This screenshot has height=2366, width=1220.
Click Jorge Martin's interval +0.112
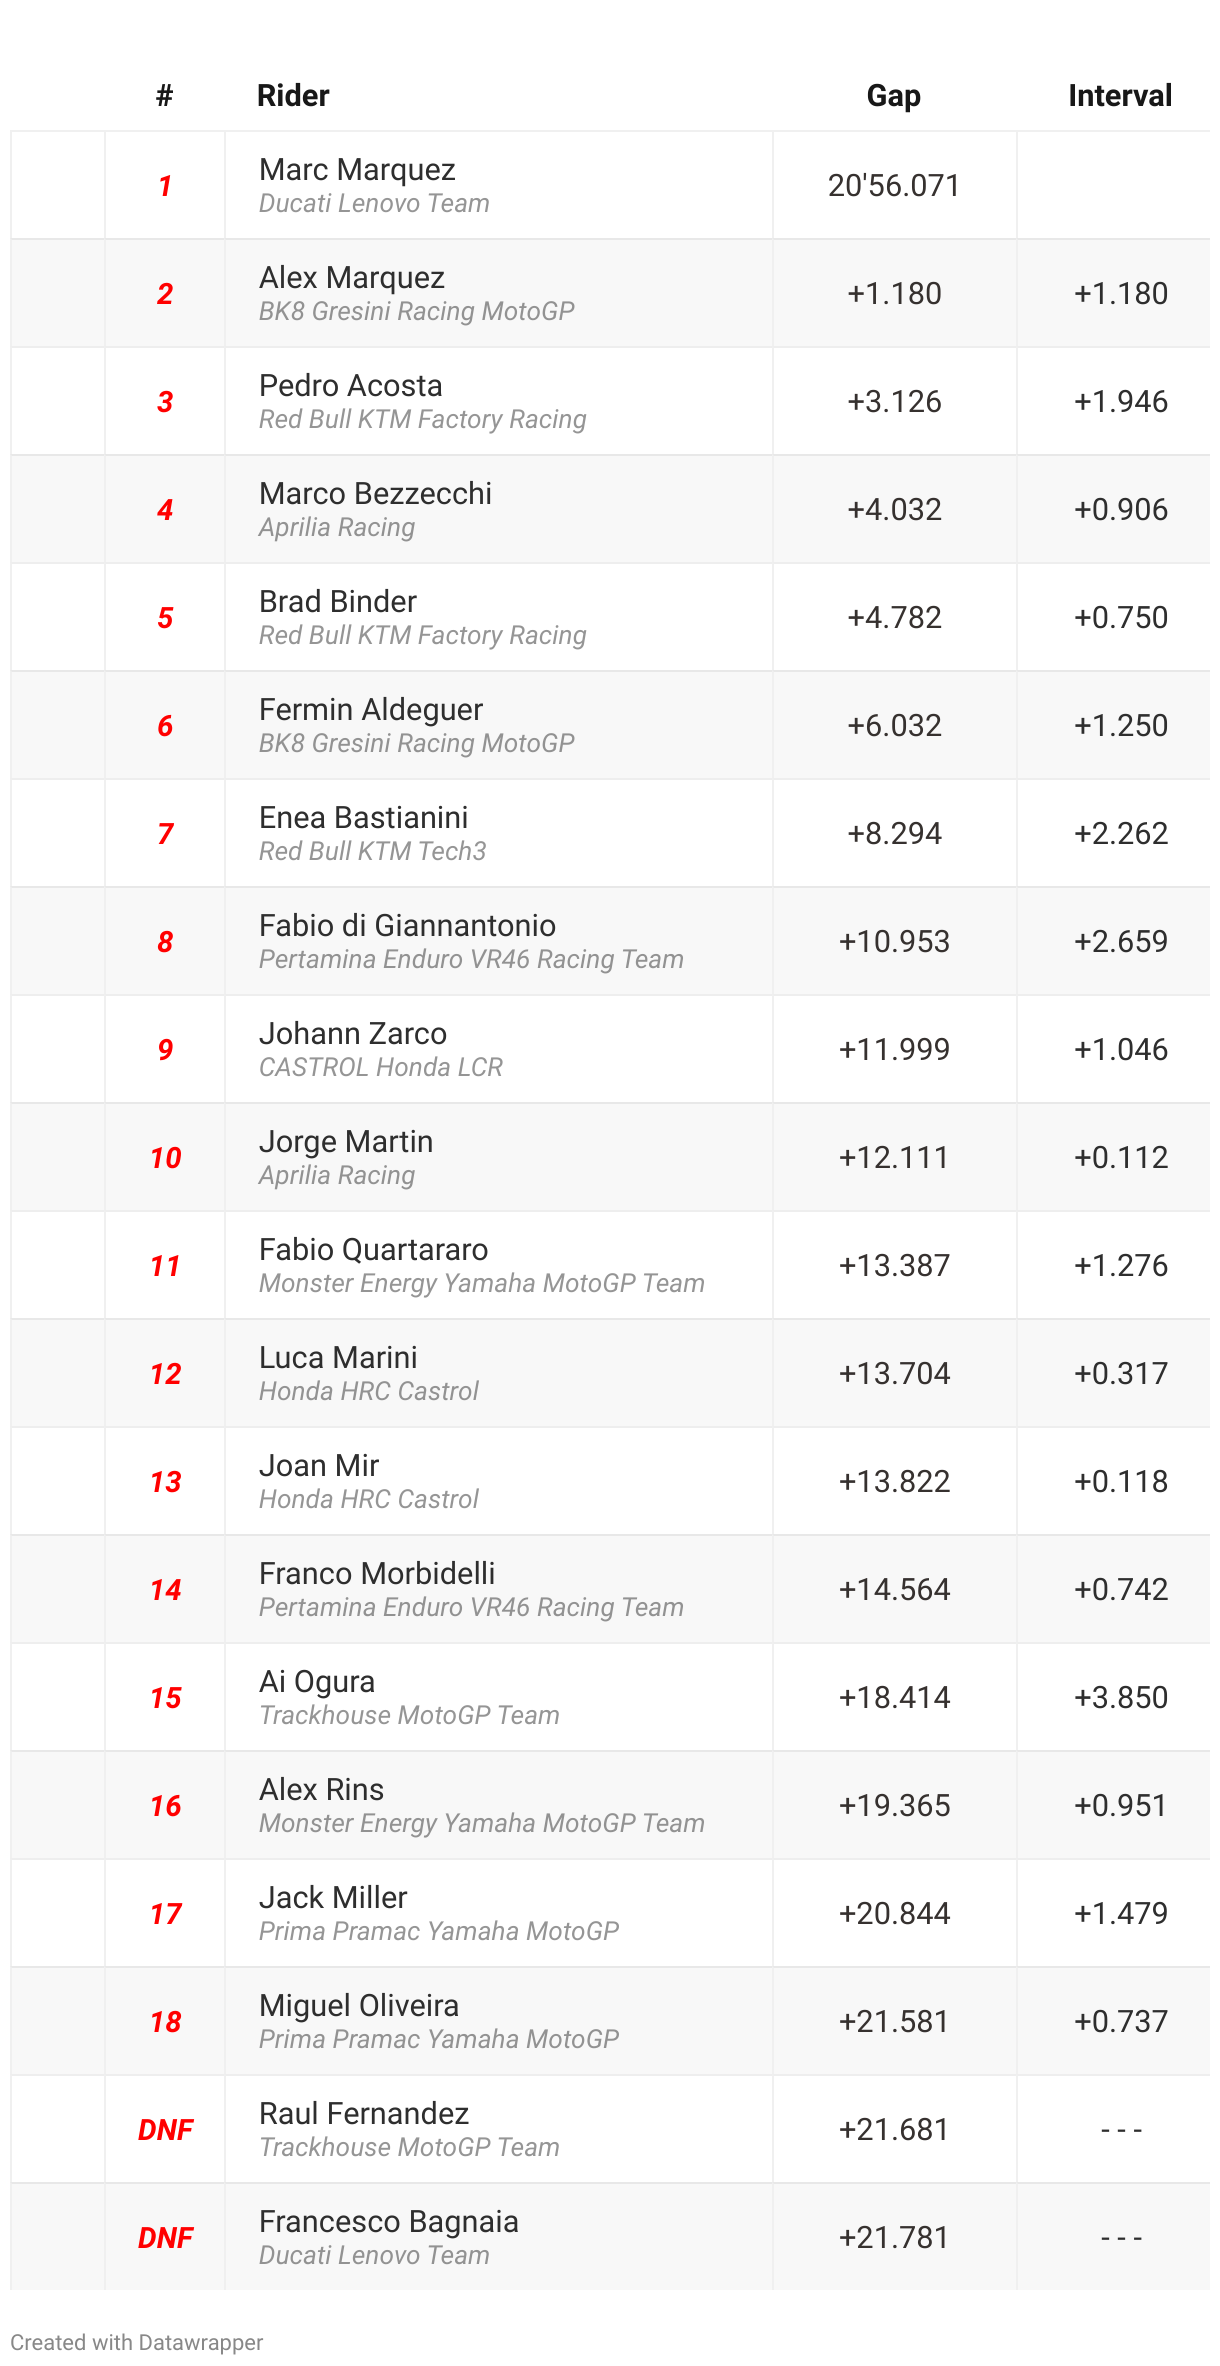point(1121,1158)
